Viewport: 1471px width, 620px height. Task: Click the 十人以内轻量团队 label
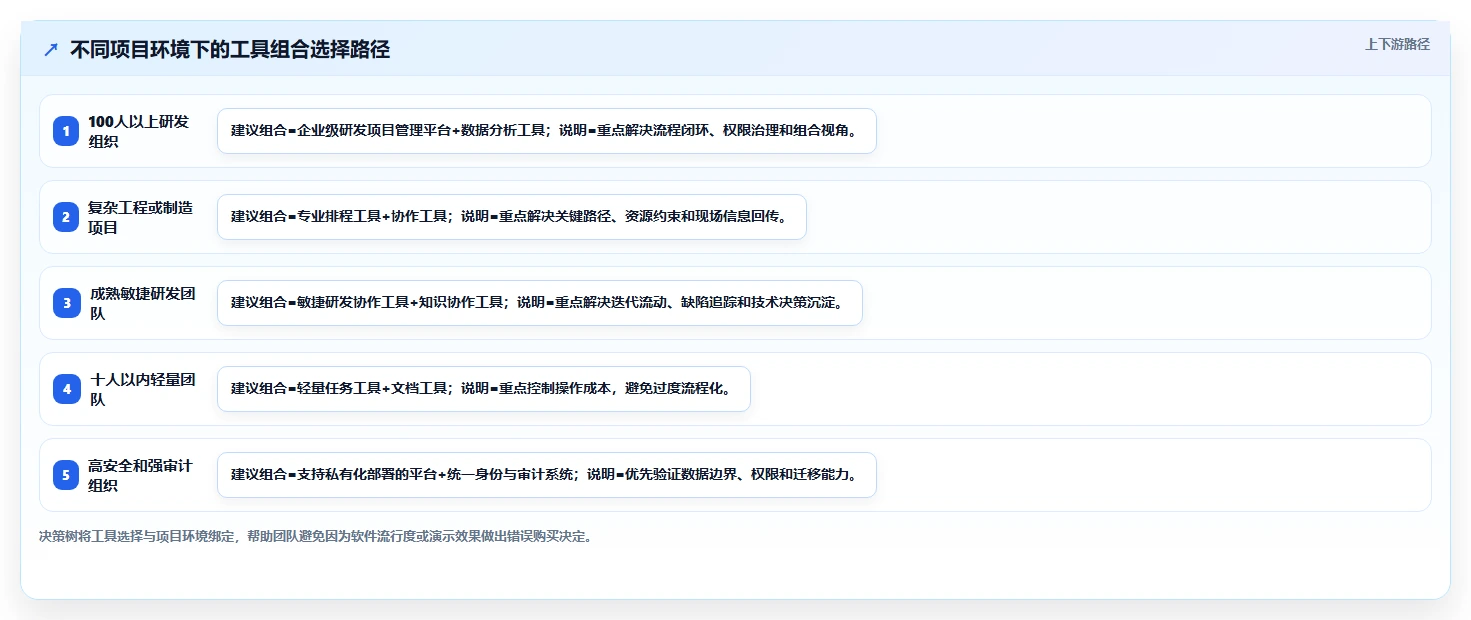tap(142, 389)
